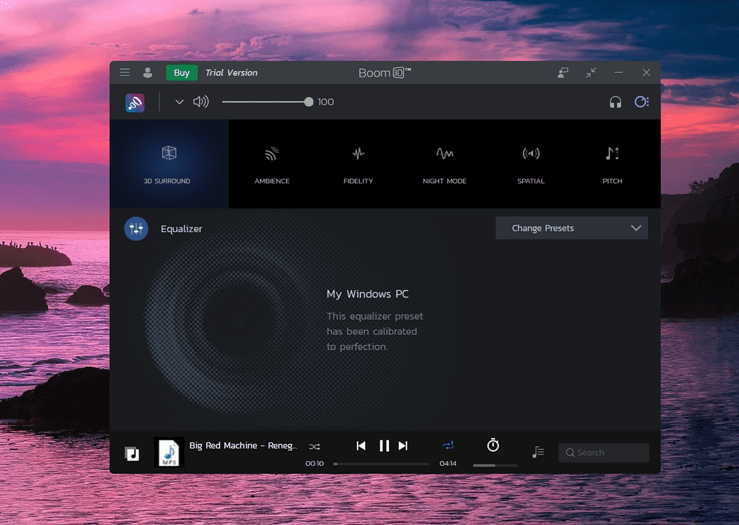
Task: Open the playlist queue icon
Action: 538,452
